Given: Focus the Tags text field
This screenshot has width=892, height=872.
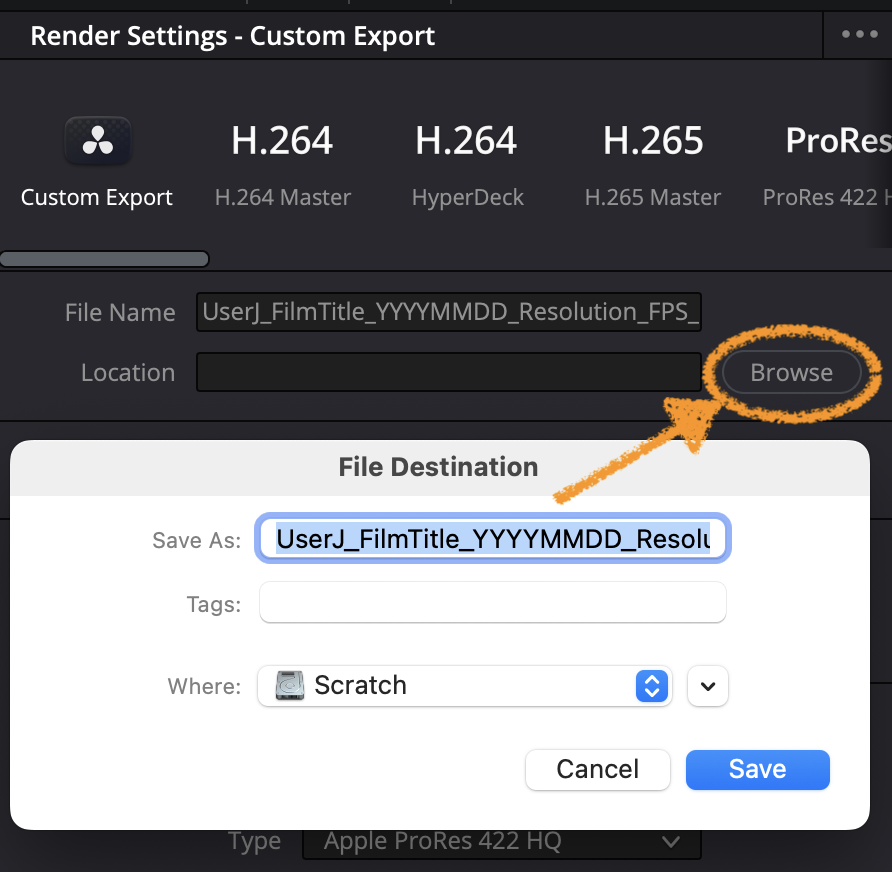Looking at the screenshot, I should pos(492,604).
